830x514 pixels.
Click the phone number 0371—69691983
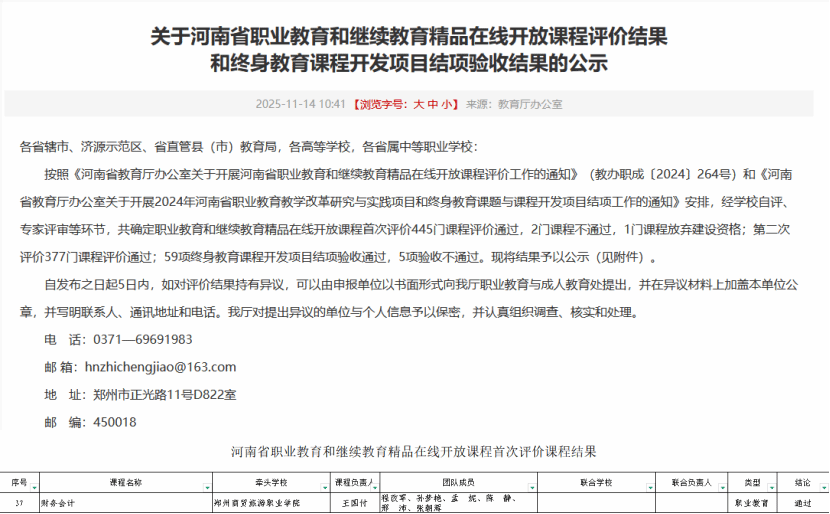[139, 339]
